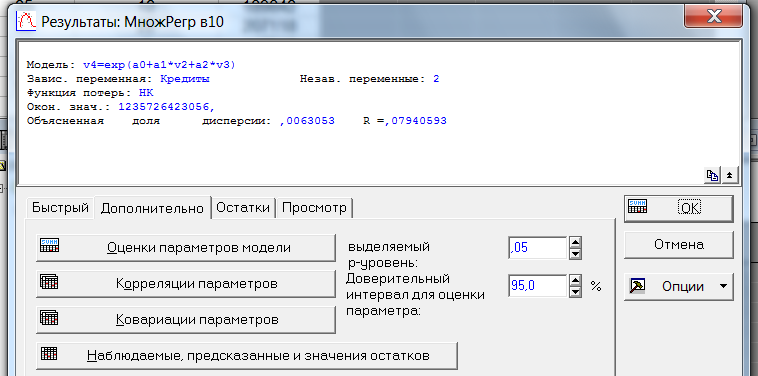Click the loss function value НК
Viewport: 758px width, 376px height.
click(x=146, y=93)
